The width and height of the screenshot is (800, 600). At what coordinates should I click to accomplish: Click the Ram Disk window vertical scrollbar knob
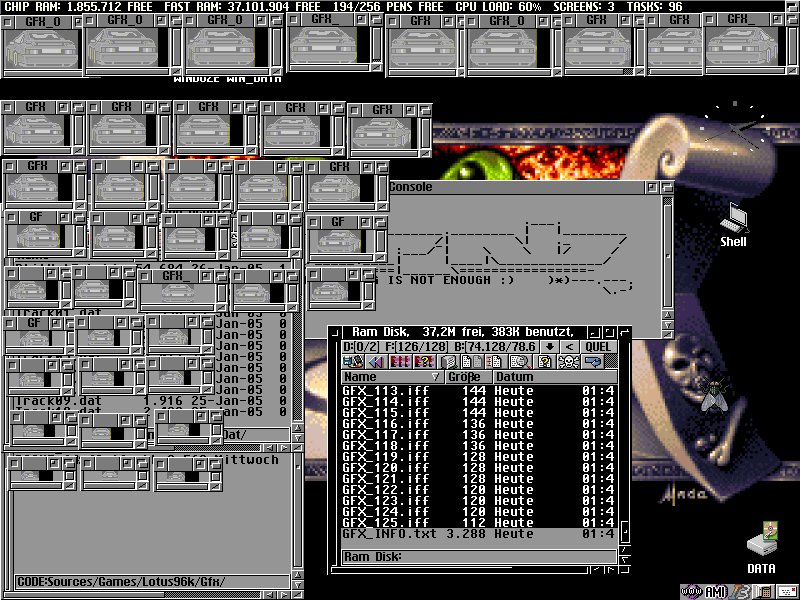[x=624, y=533]
